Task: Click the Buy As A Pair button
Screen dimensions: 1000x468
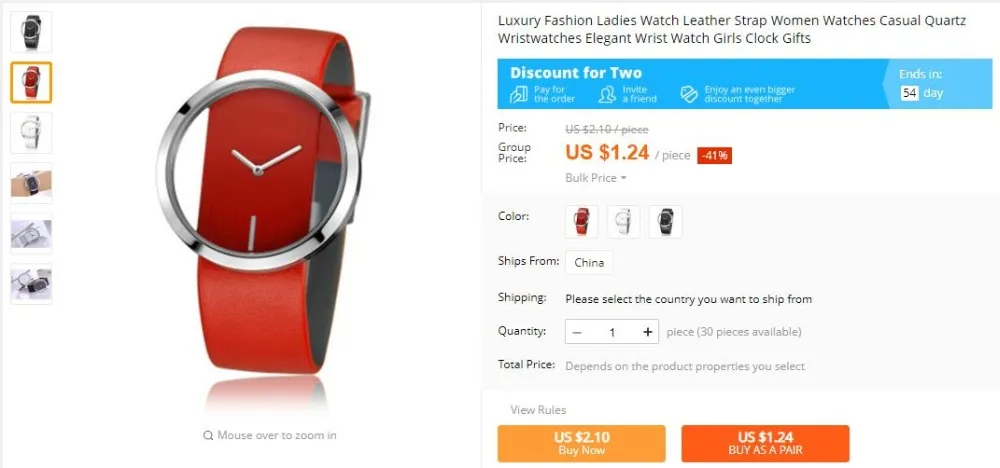Action: pyautogui.click(x=765, y=443)
